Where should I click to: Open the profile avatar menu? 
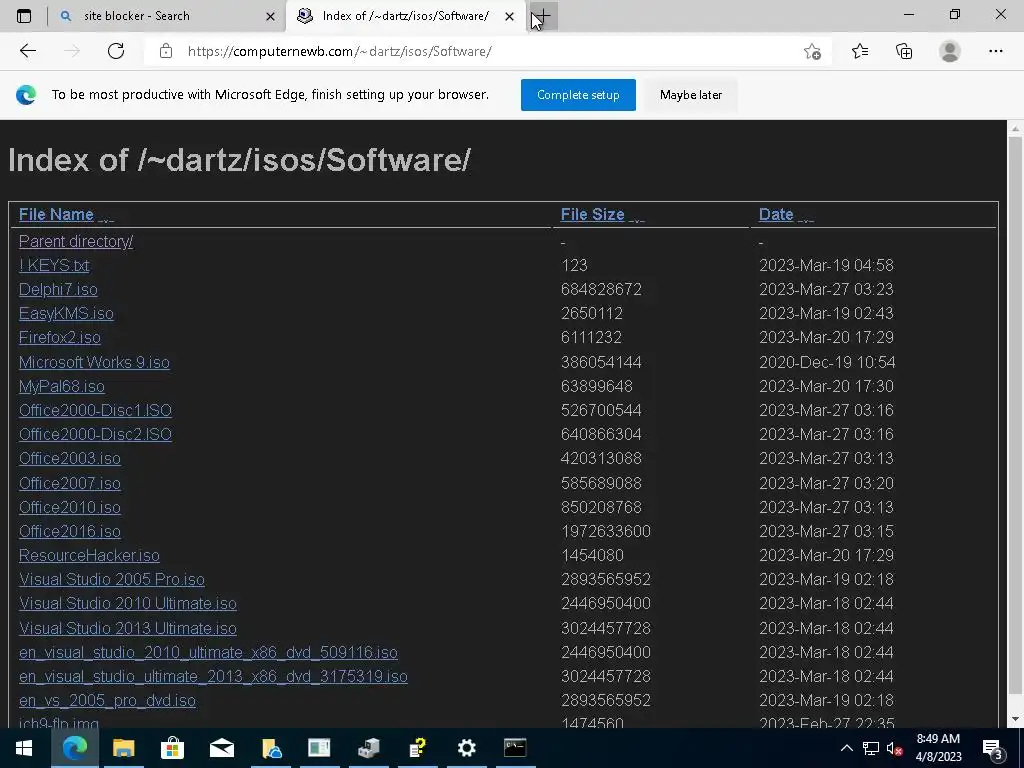click(x=950, y=51)
